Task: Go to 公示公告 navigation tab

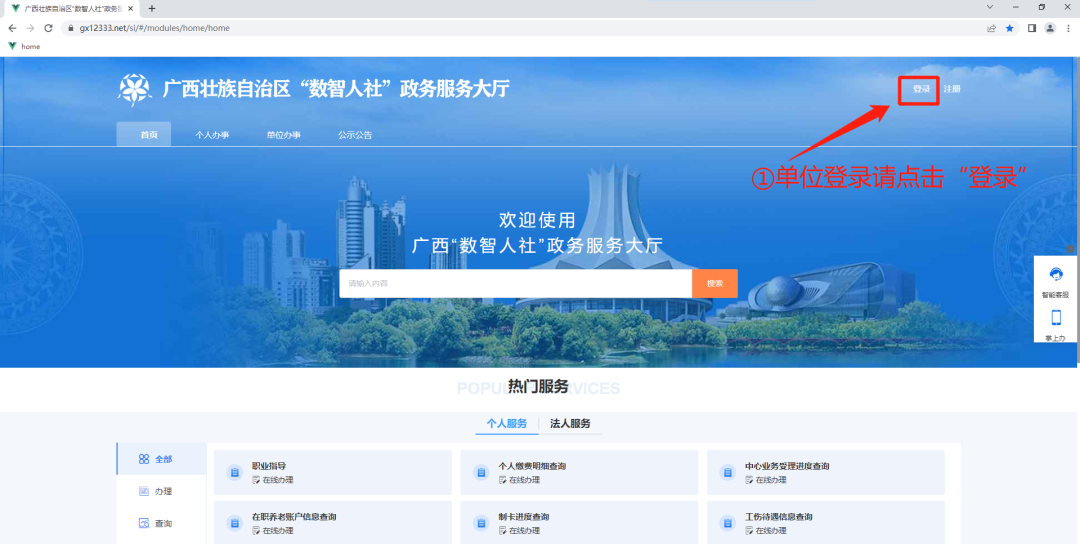Action: pos(355,135)
